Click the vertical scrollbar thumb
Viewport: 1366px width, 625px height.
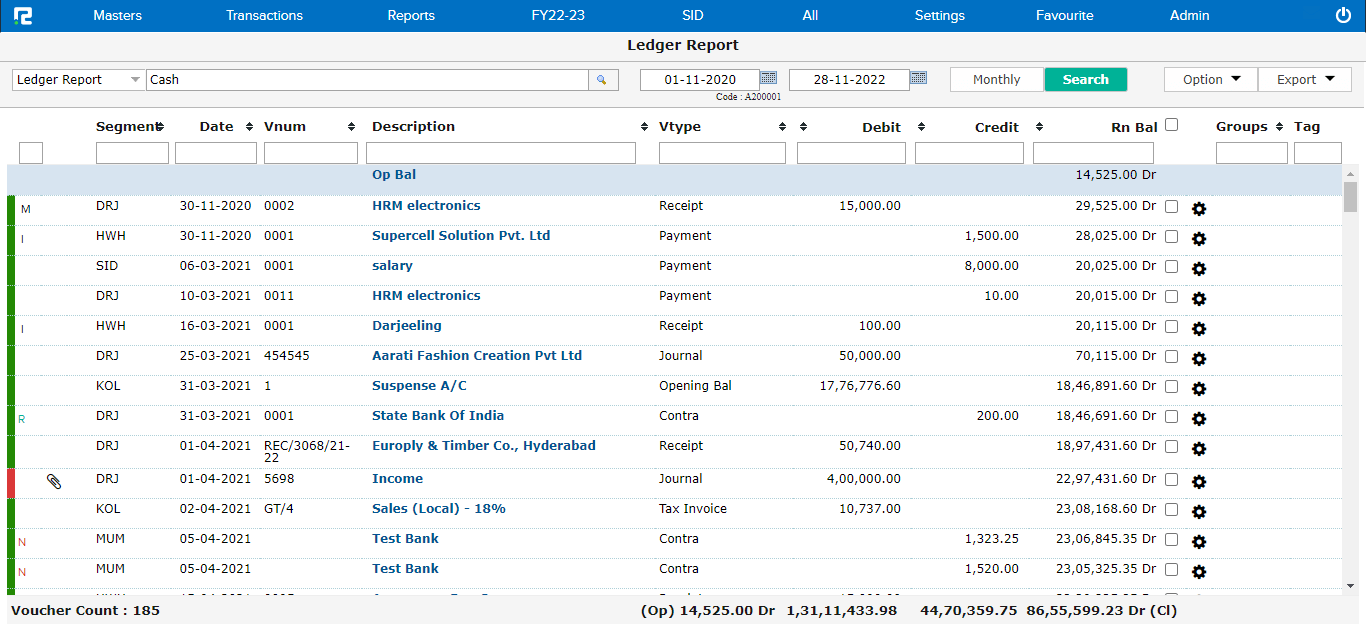[1350, 197]
